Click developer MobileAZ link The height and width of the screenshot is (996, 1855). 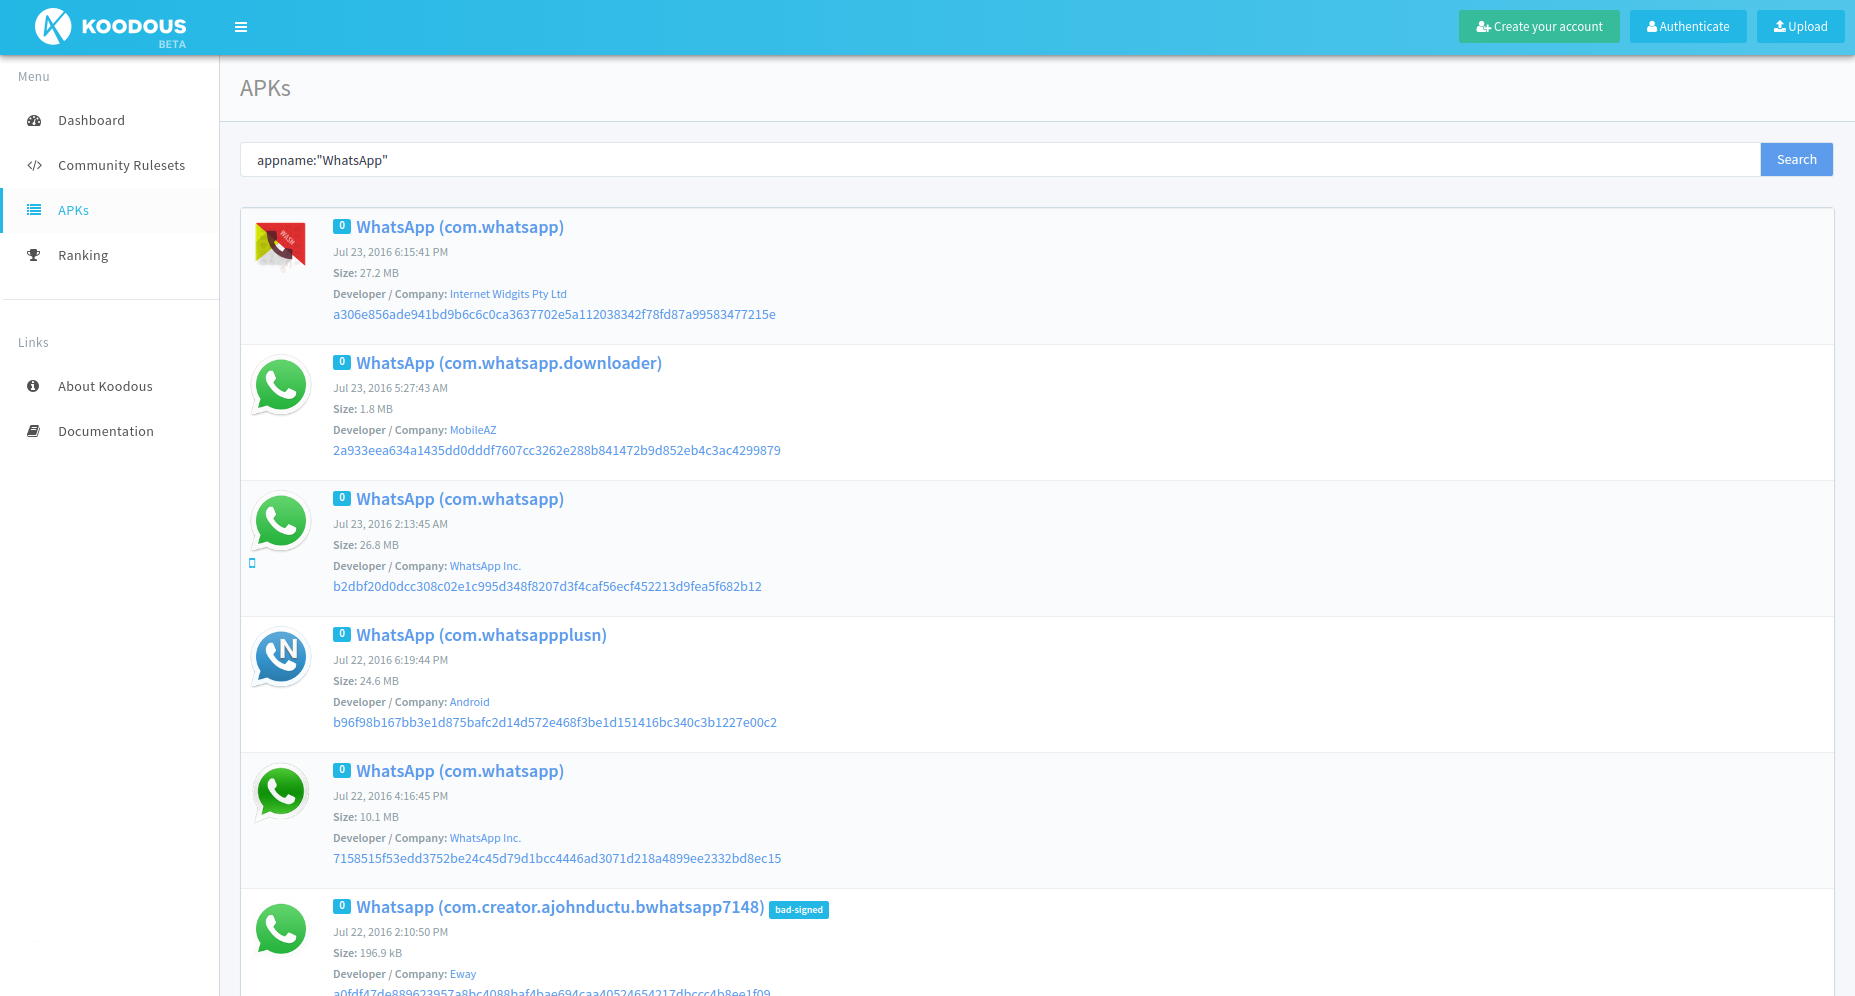point(473,430)
